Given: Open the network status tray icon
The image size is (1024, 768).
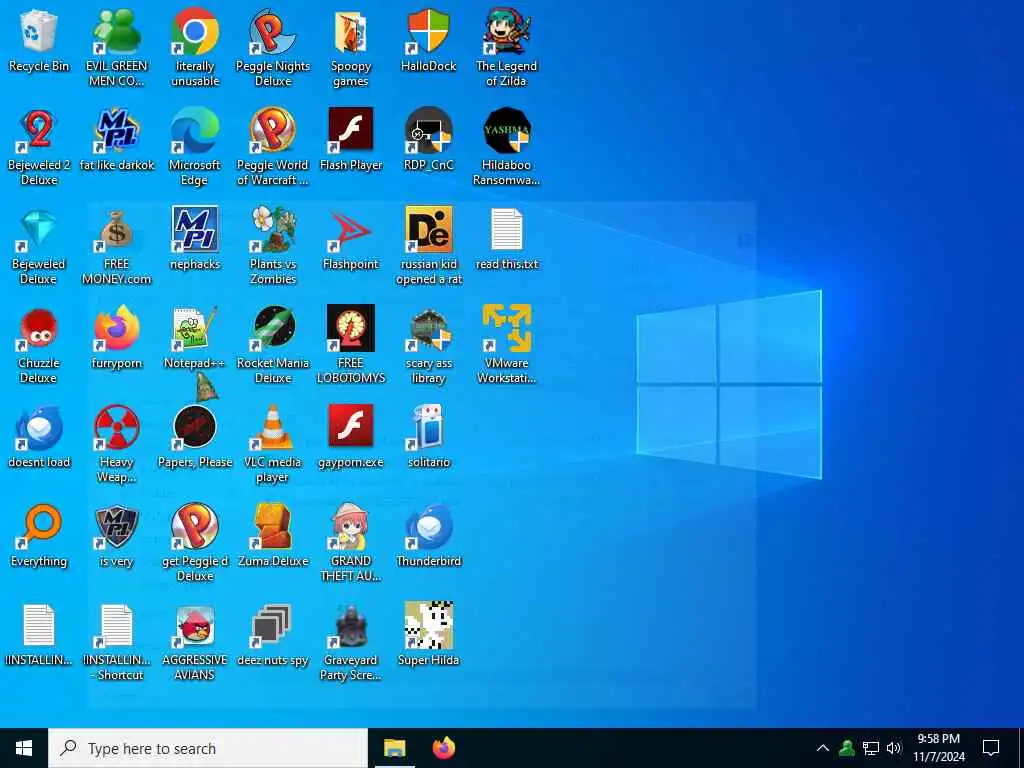Looking at the screenshot, I should [871, 748].
